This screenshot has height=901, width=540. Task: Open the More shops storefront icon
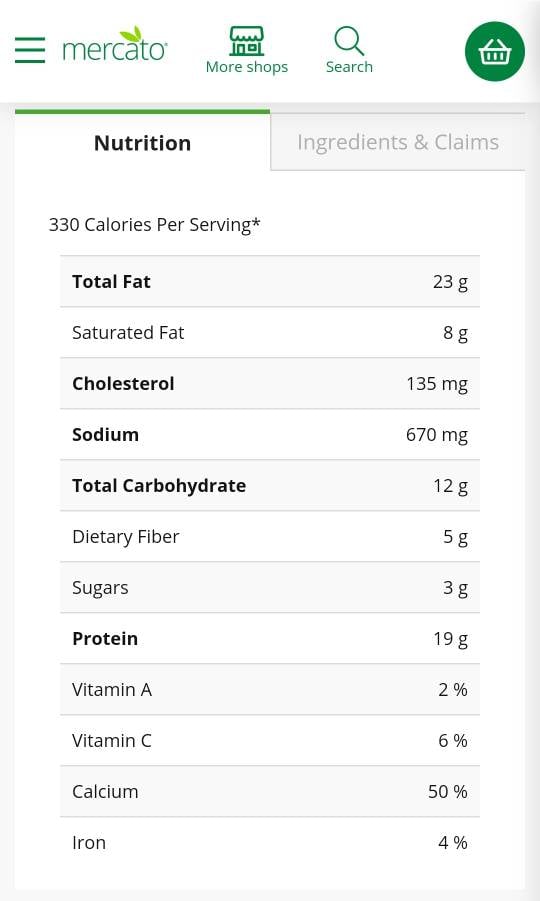(246, 40)
